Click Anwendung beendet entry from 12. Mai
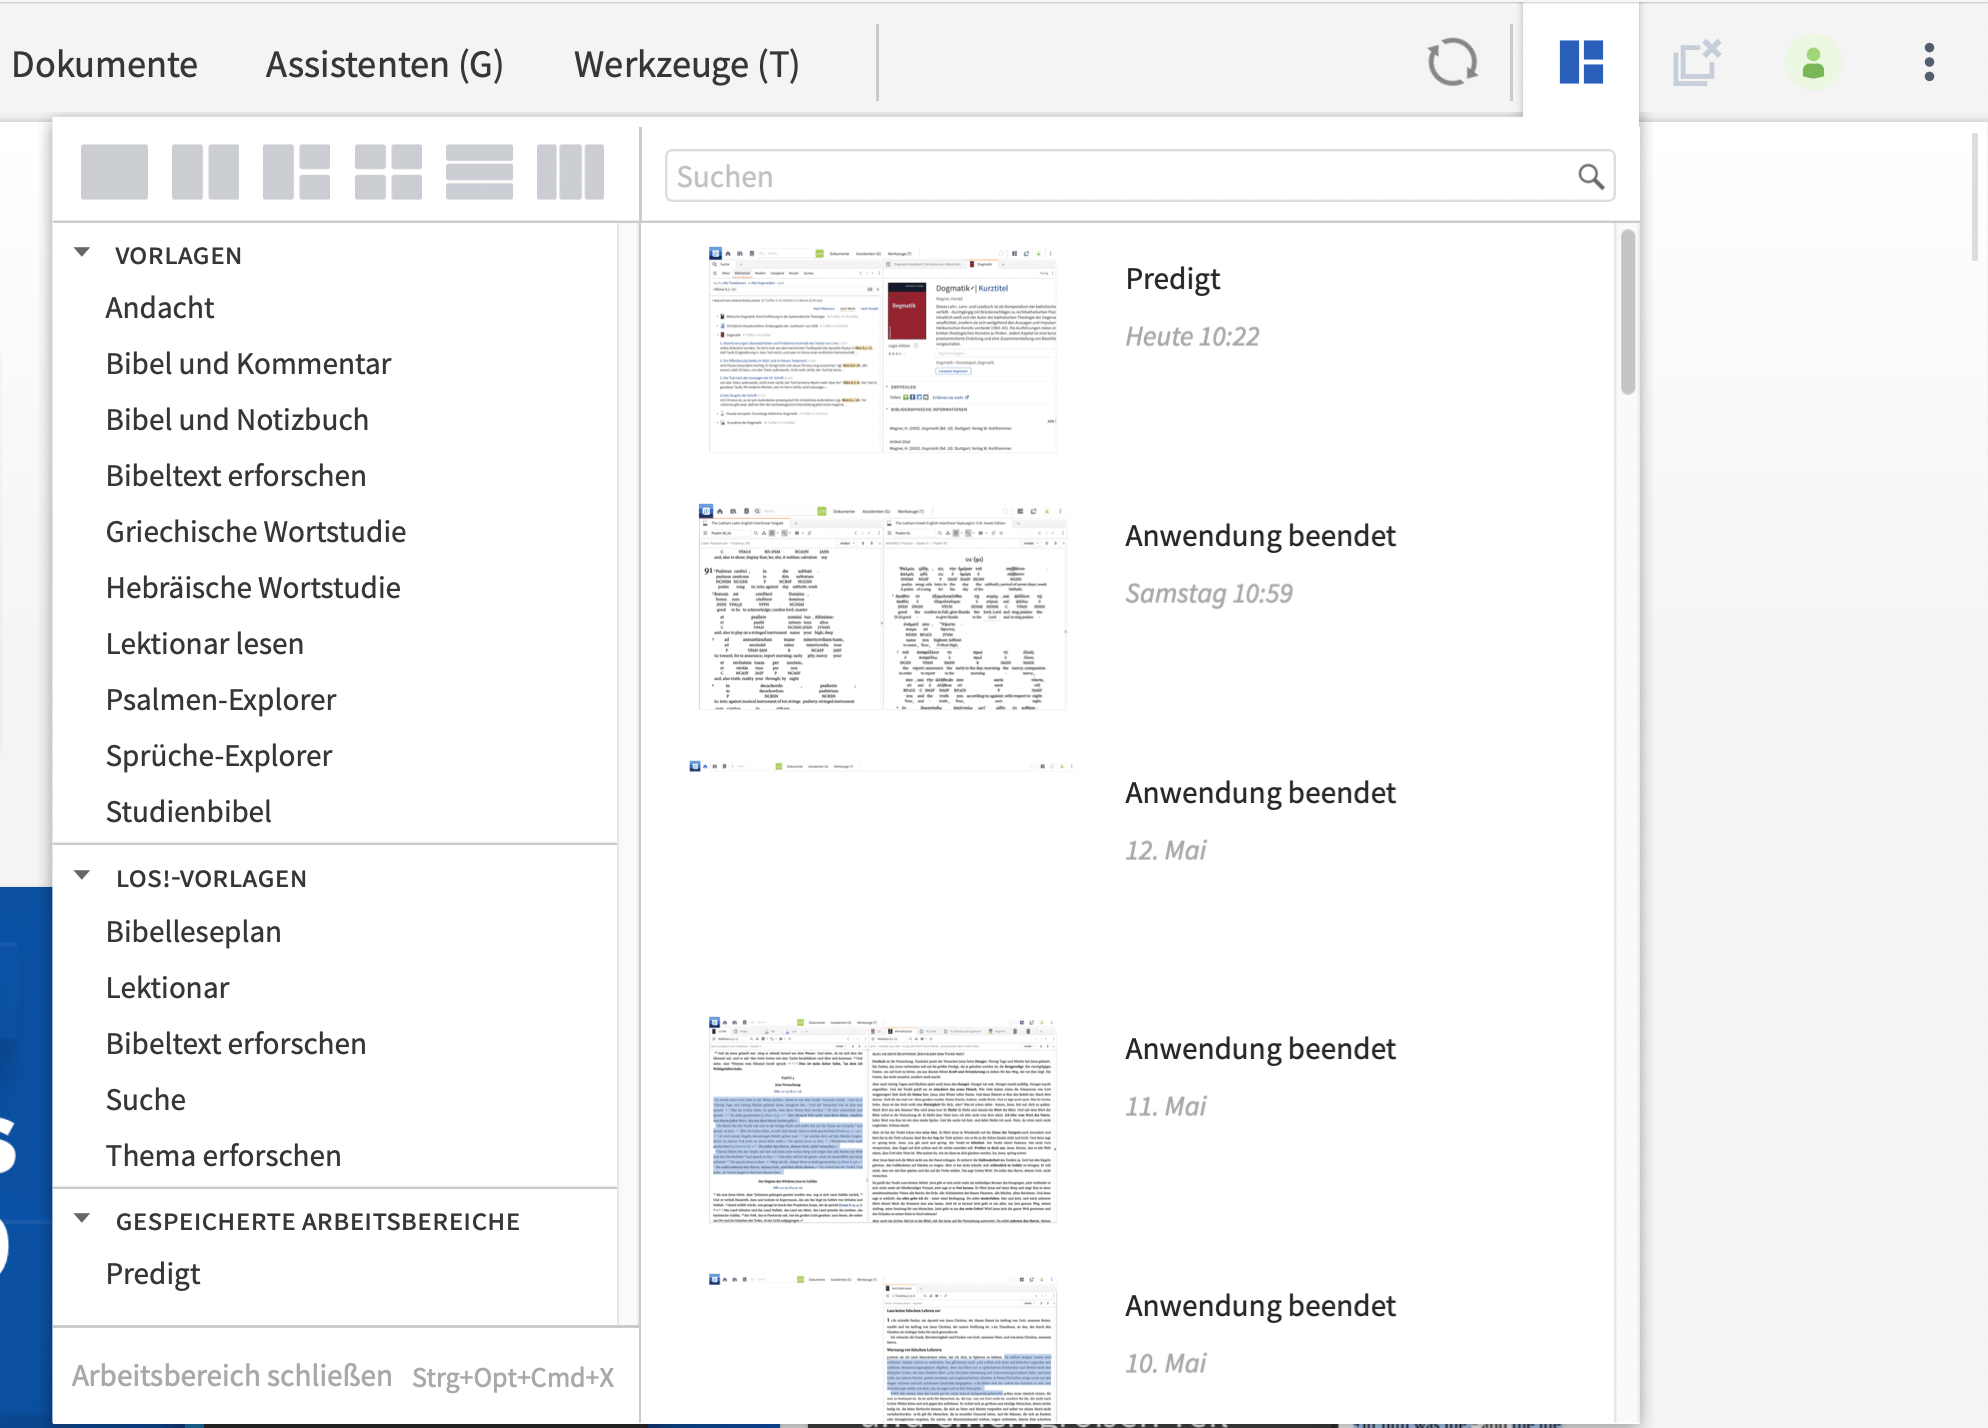 pyautogui.click(x=1260, y=792)
